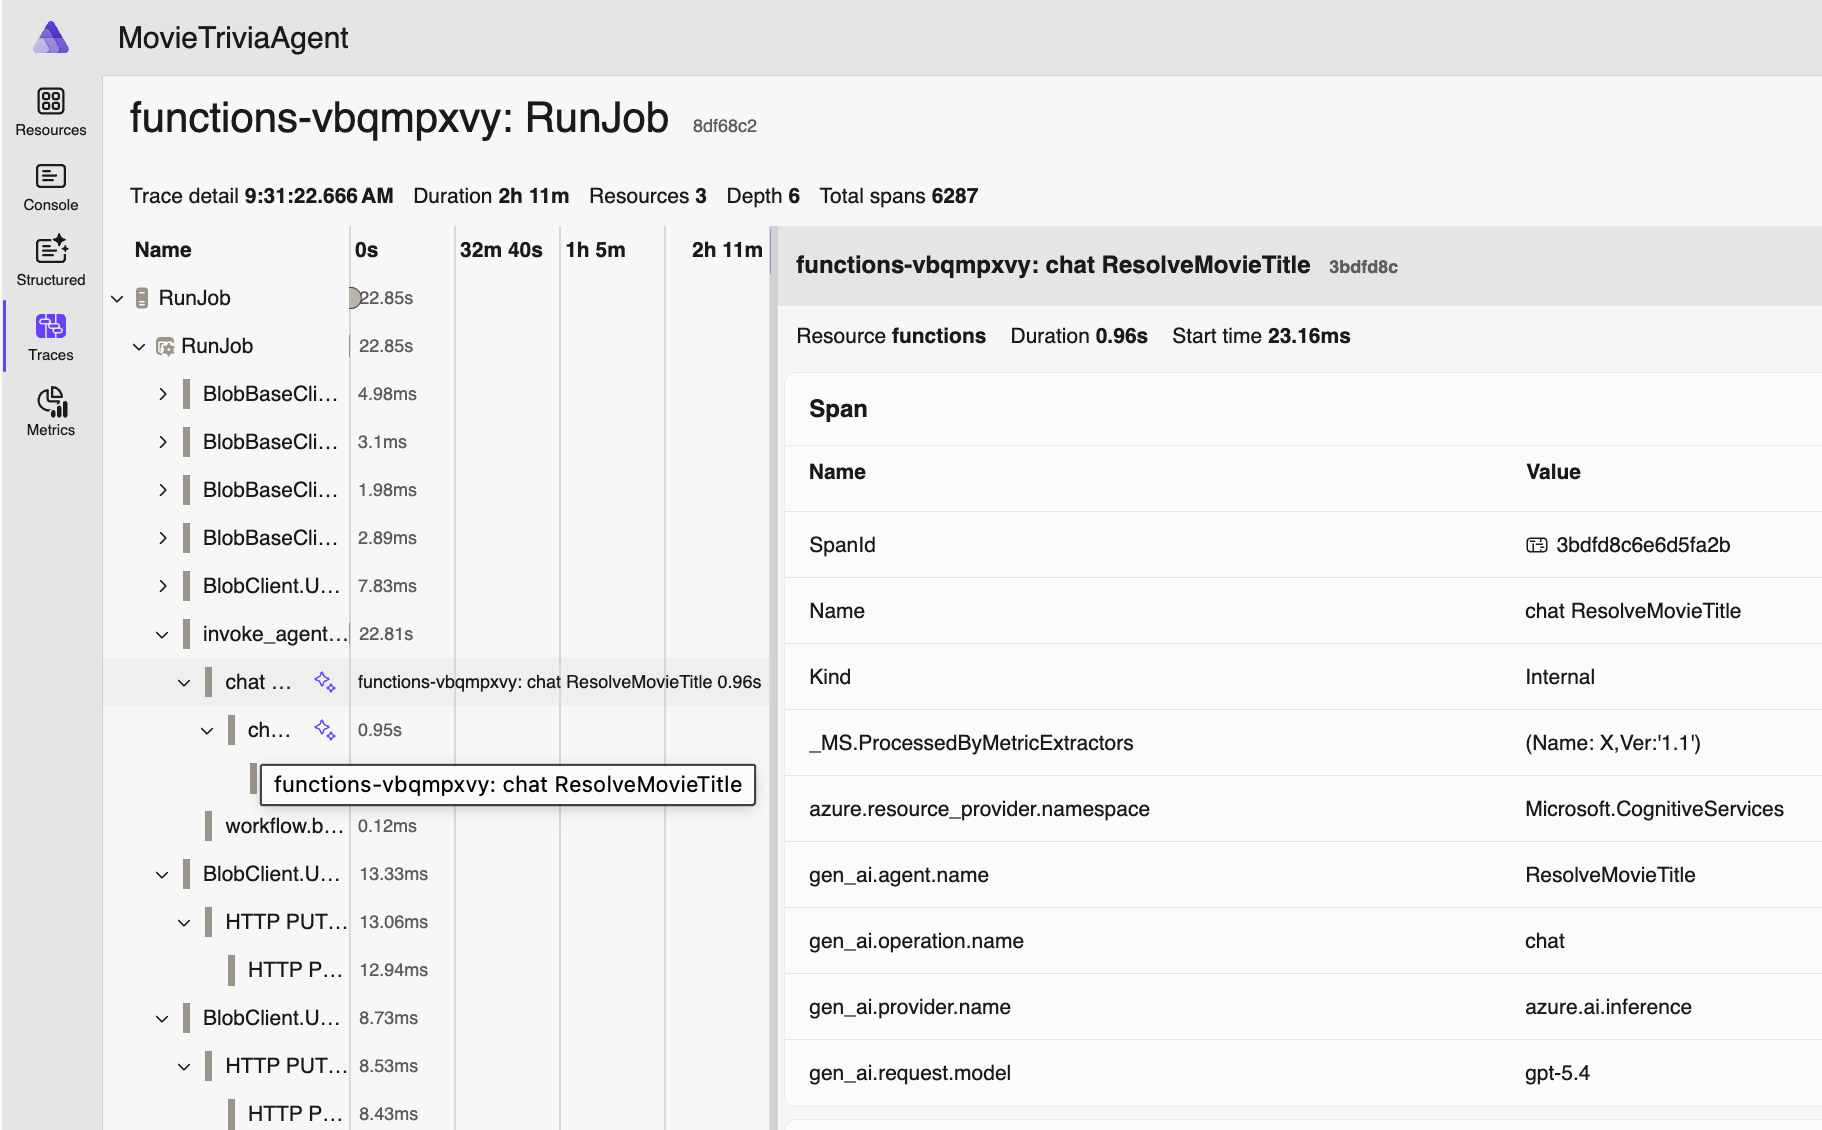
Task: Collapse the HTTP PUT 13.06ms span
Action: coord(184,922)
